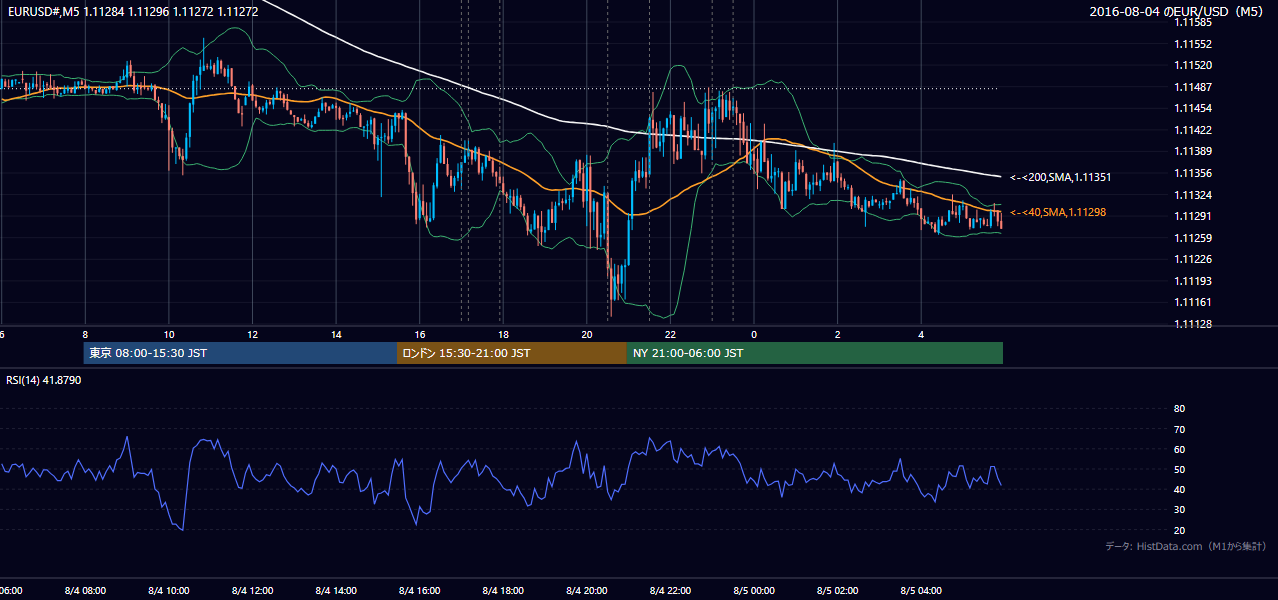Click the 8/4 12:00 time label
Screen dimensions: 1278x600
[x=252, y=591]
